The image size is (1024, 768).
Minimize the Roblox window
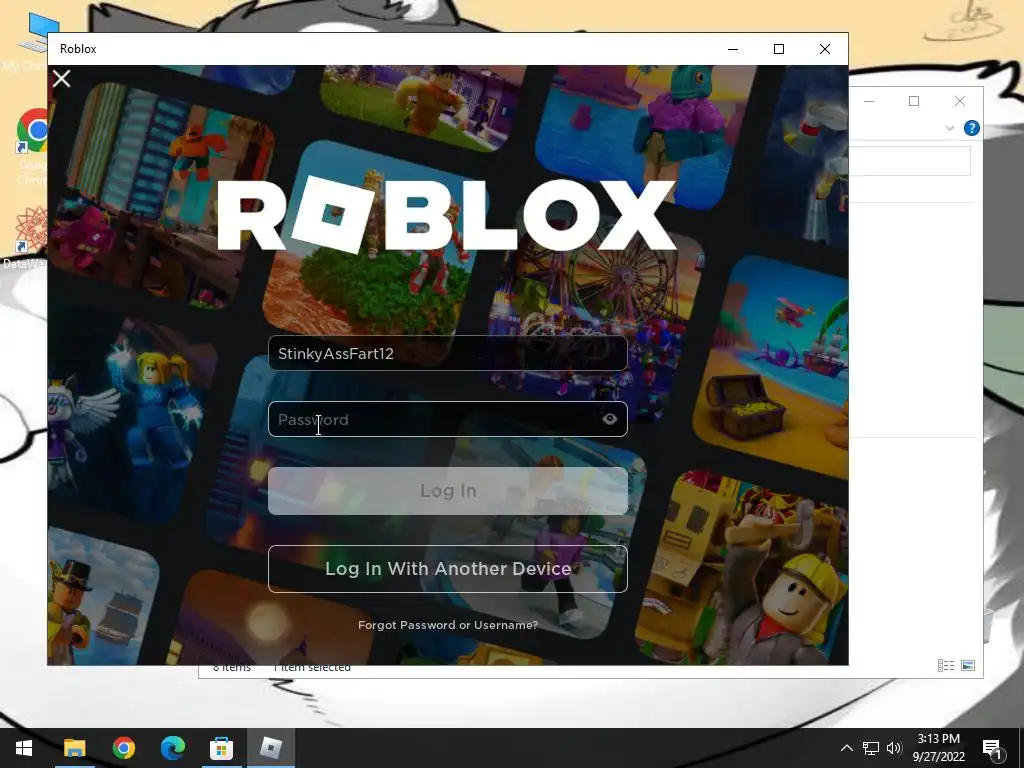[x=733, y=49]
